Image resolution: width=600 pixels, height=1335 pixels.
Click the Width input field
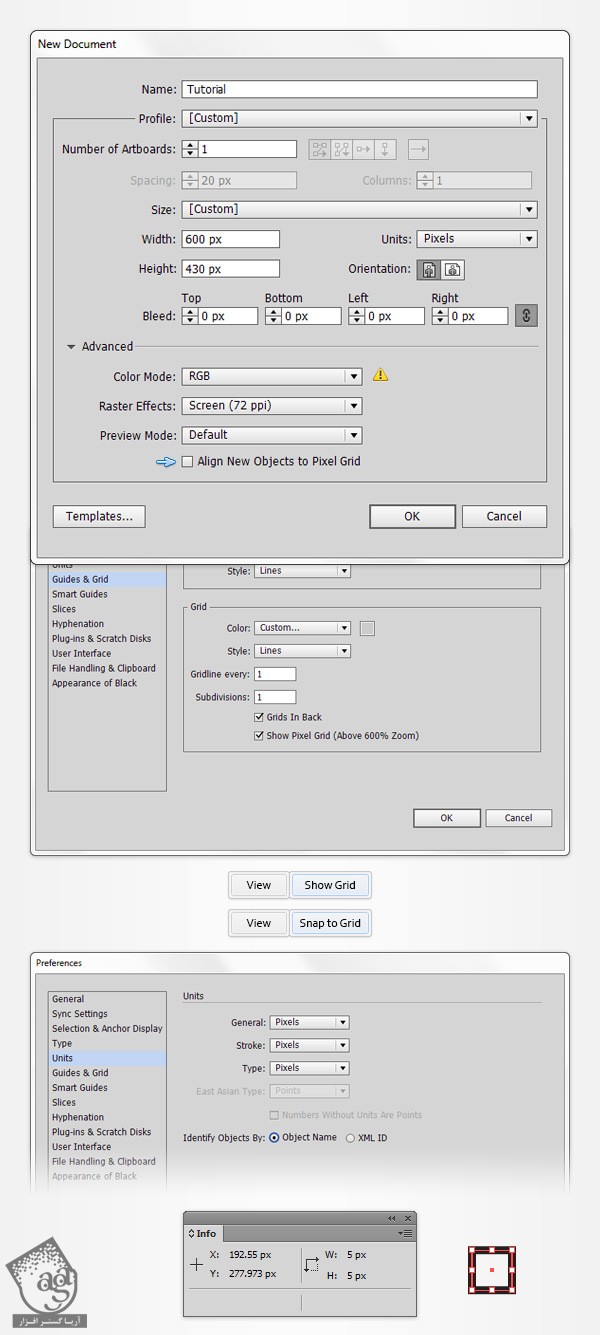pyautogui.click(x=230, y=239)
